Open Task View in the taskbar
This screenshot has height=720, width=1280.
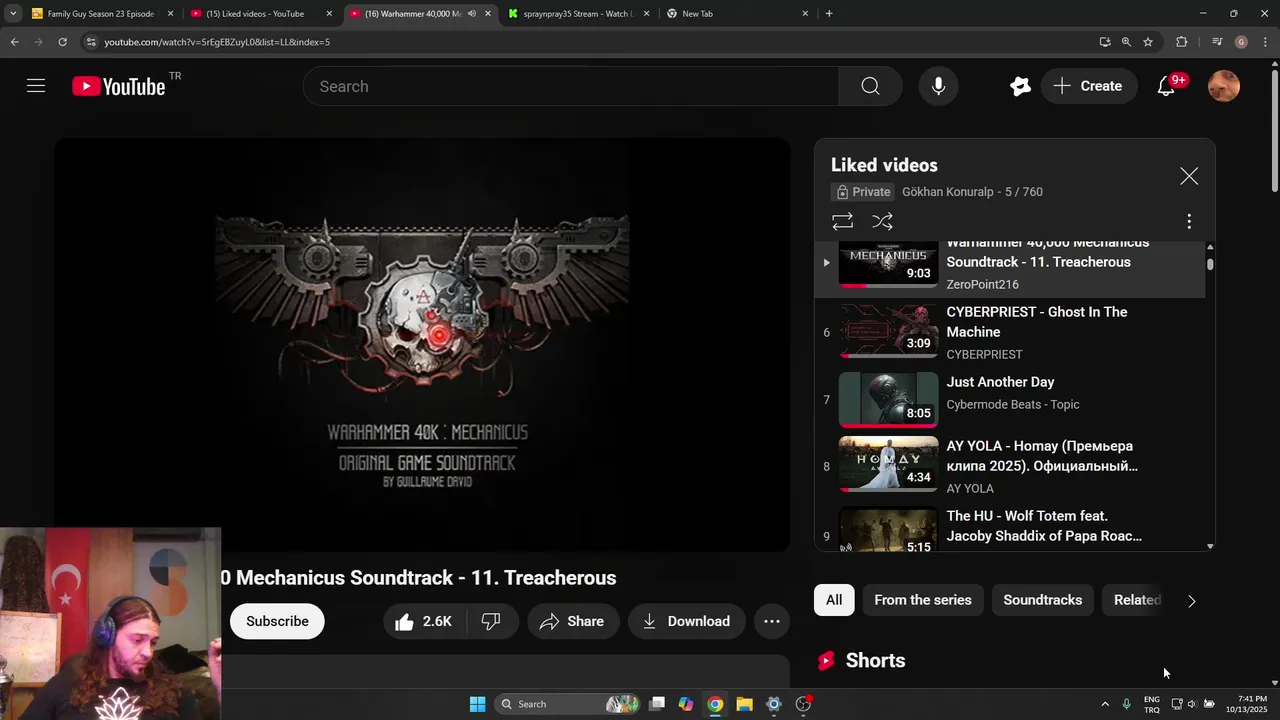657,704
